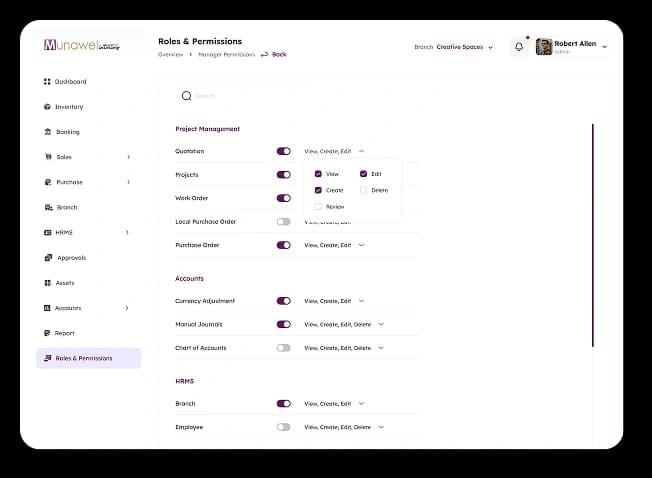Toggle the Quotation permission switch

pos(284,151)
